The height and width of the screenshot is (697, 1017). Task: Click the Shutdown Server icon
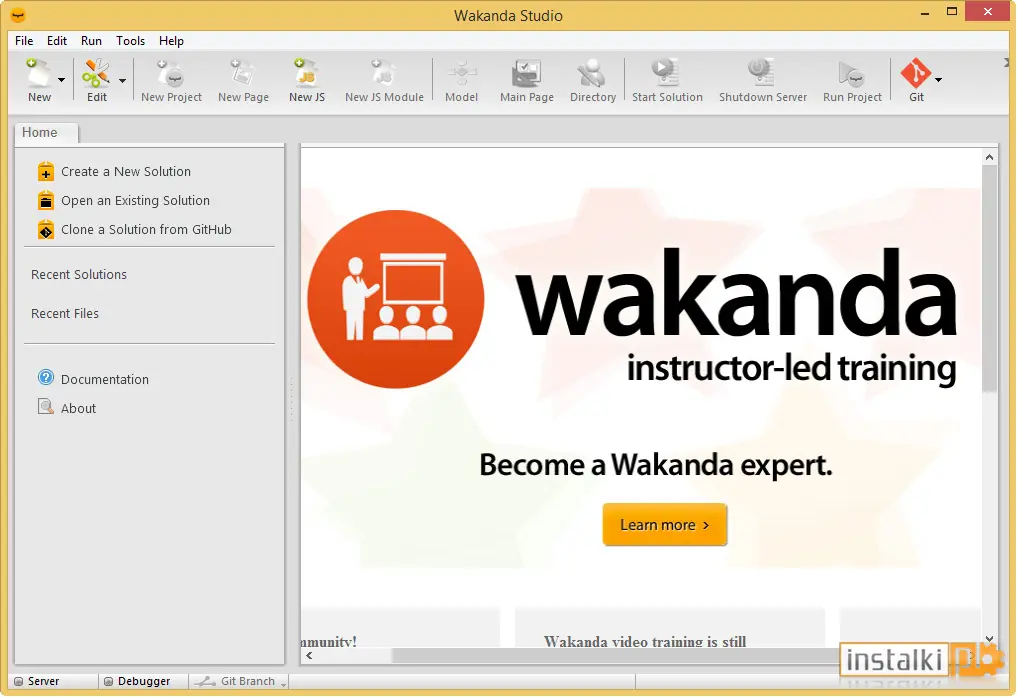tap(762, 73)
